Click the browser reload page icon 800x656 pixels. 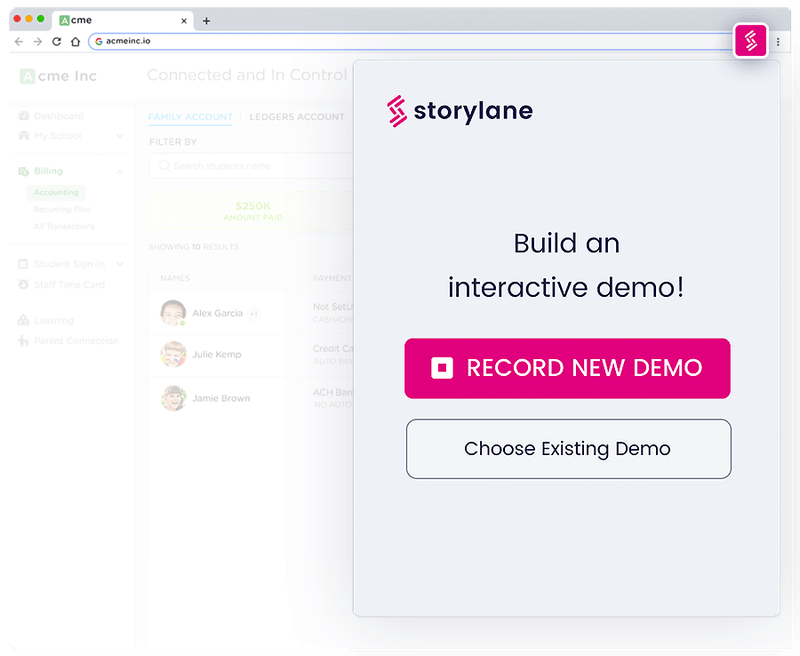57,42
